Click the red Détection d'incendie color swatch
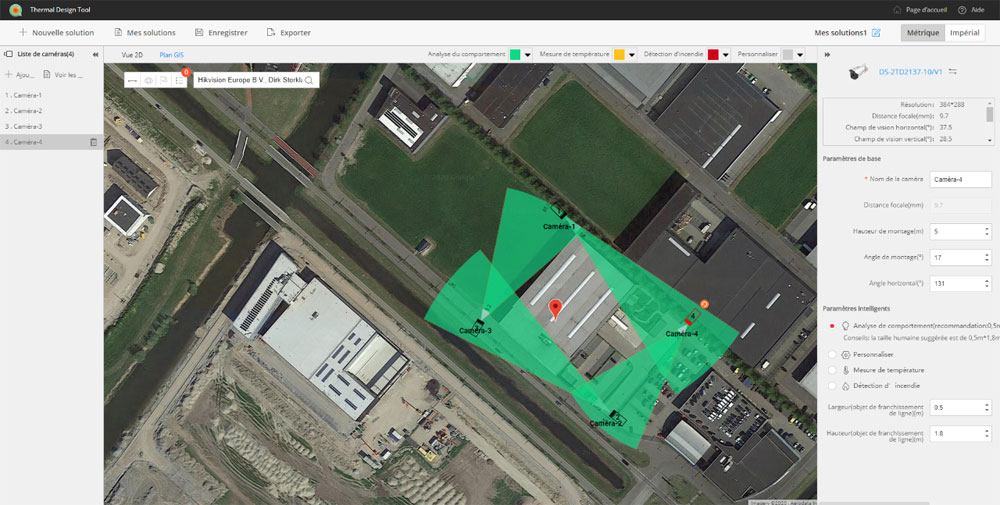1000x505 pixels. click(x=713, y=55)
